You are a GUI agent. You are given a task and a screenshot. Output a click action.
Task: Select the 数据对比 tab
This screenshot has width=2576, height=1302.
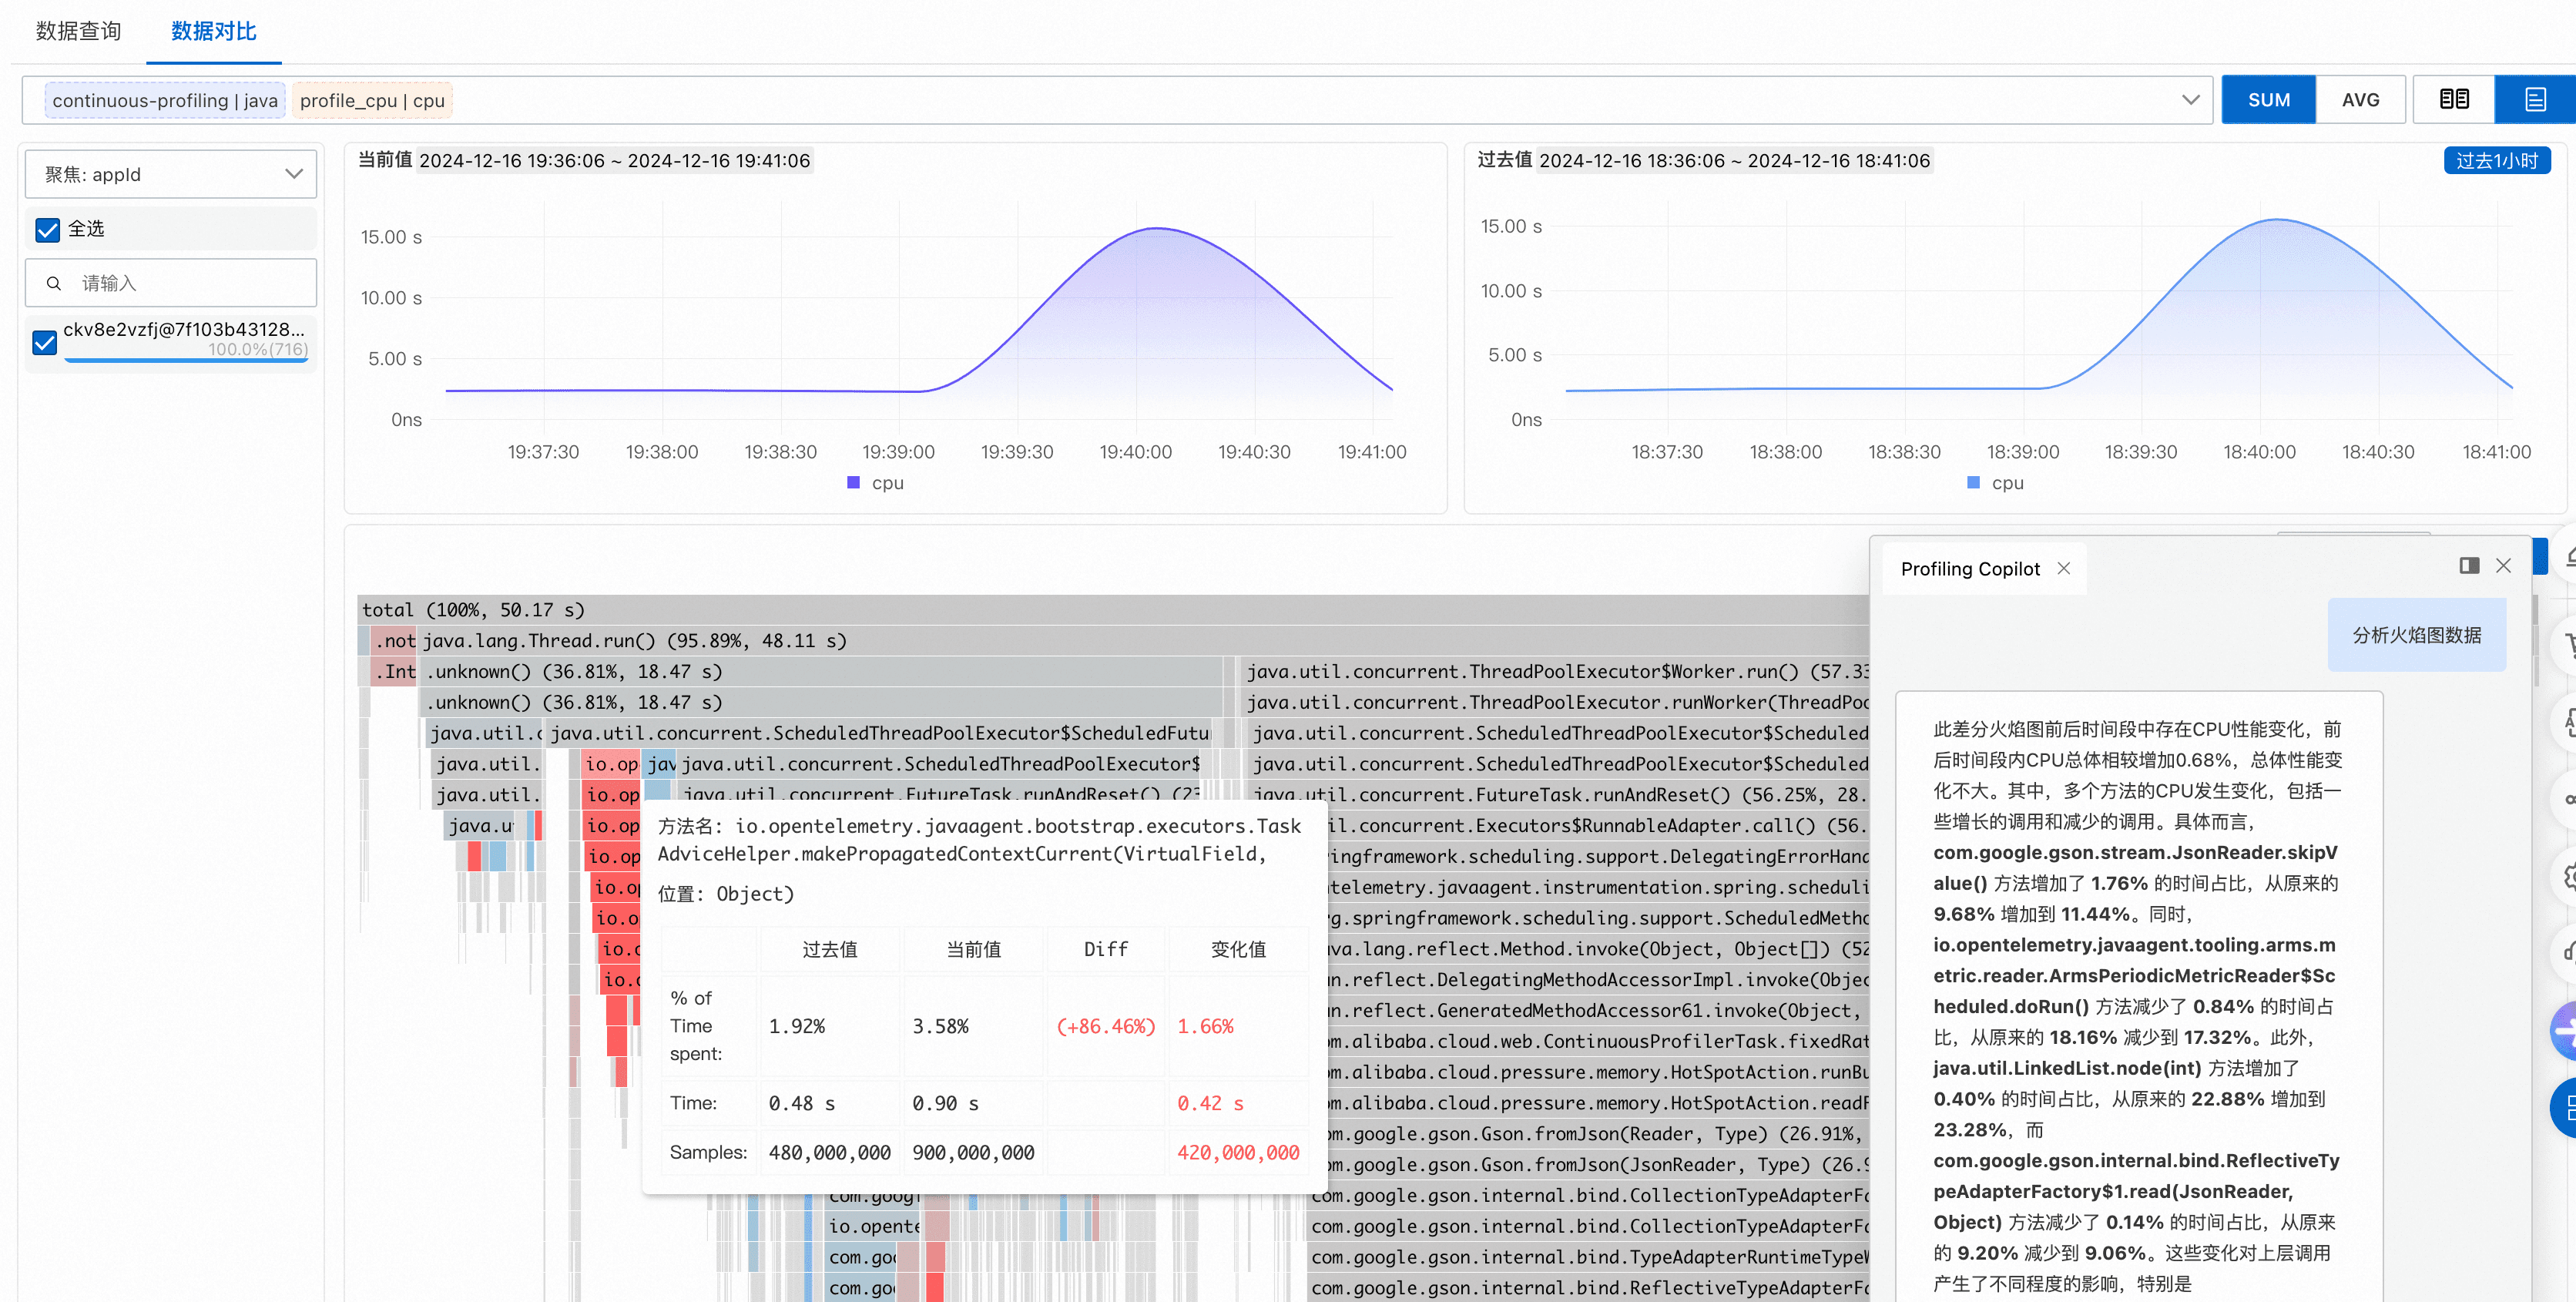[x=213, y=31]
